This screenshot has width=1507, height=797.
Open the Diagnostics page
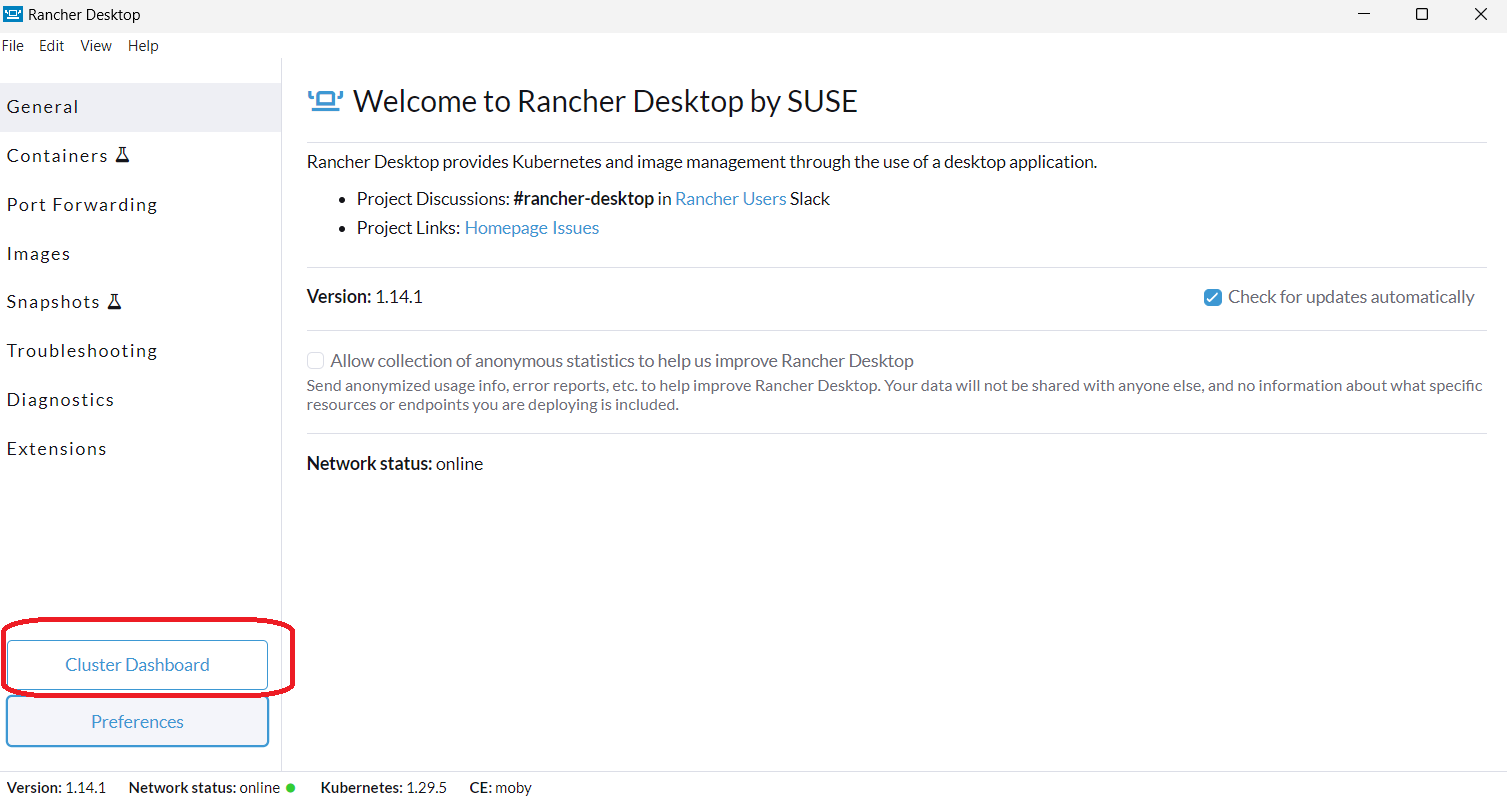(140, 400)
